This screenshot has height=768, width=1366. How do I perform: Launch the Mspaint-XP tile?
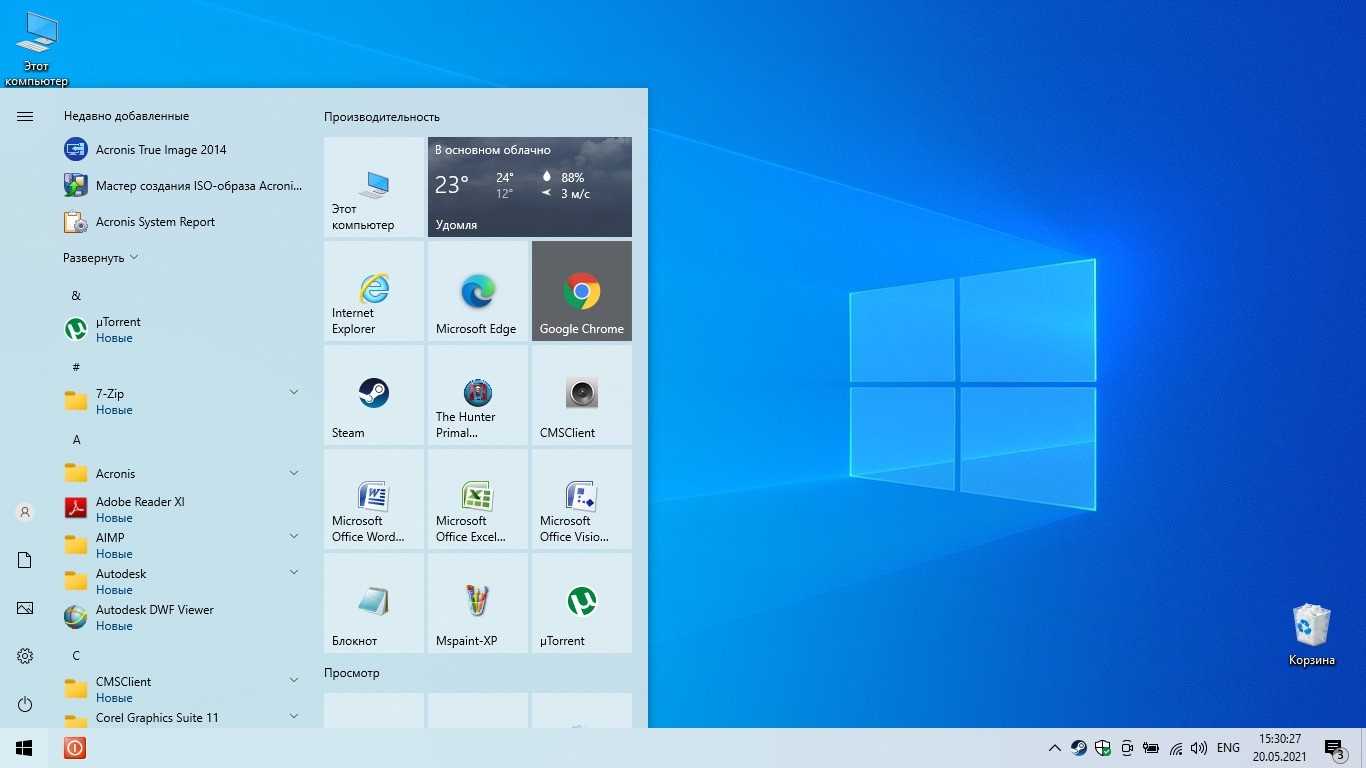coord(477,603)
